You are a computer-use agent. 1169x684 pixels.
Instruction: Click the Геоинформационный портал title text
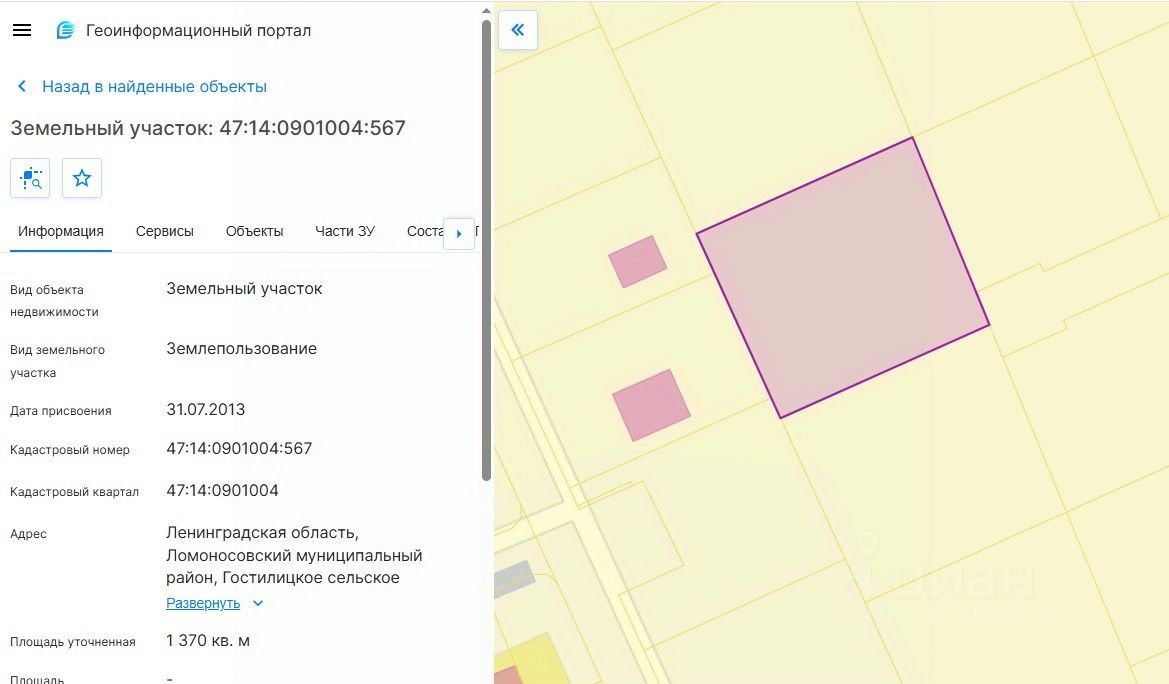198,31
